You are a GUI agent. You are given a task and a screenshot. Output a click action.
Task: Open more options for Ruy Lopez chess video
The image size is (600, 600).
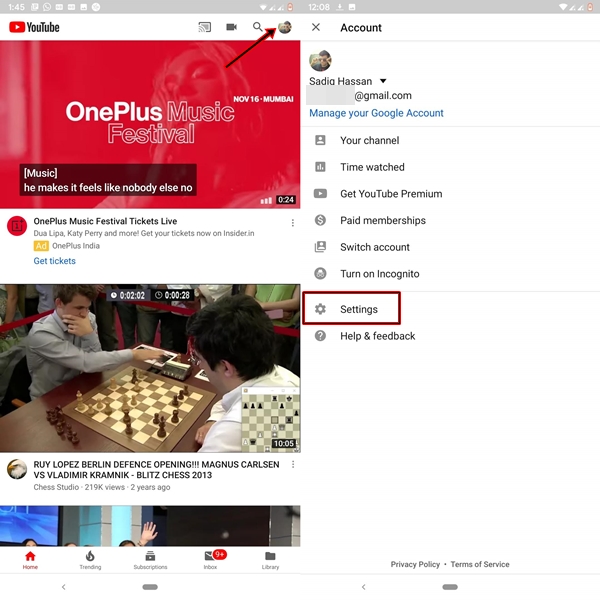pos(293,465)
